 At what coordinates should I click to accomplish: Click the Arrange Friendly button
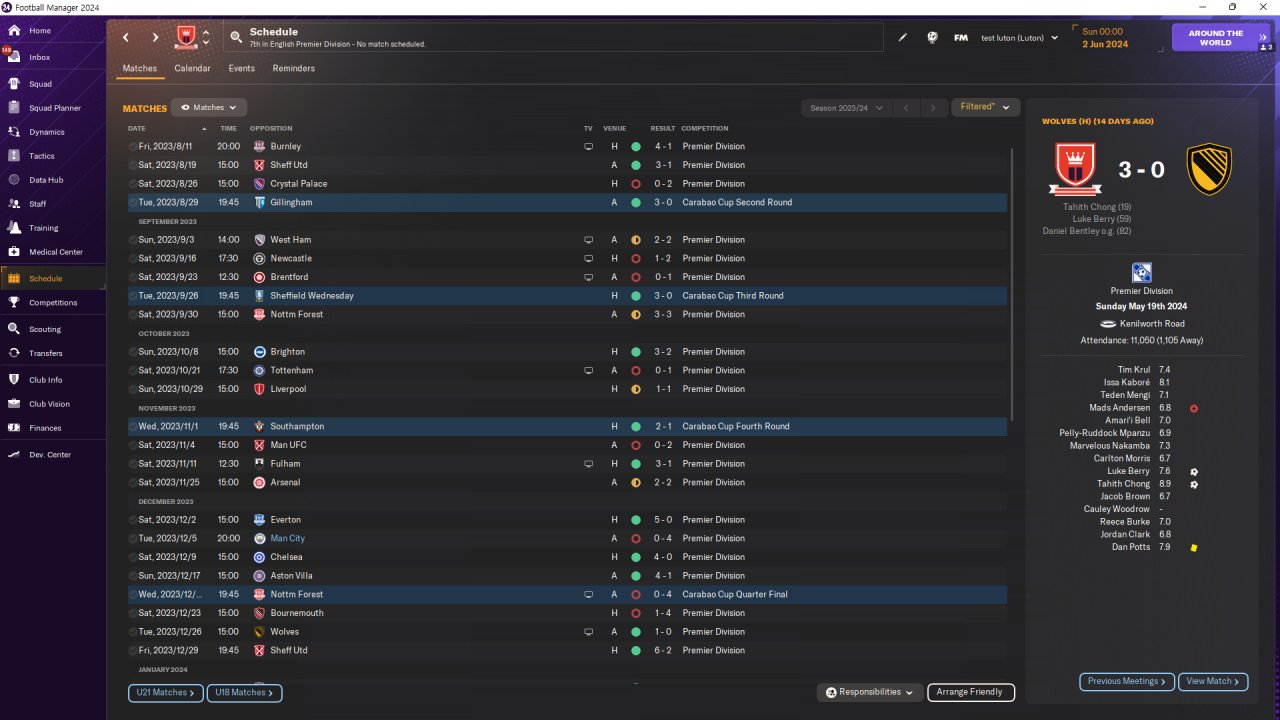[x=971, y=692]
